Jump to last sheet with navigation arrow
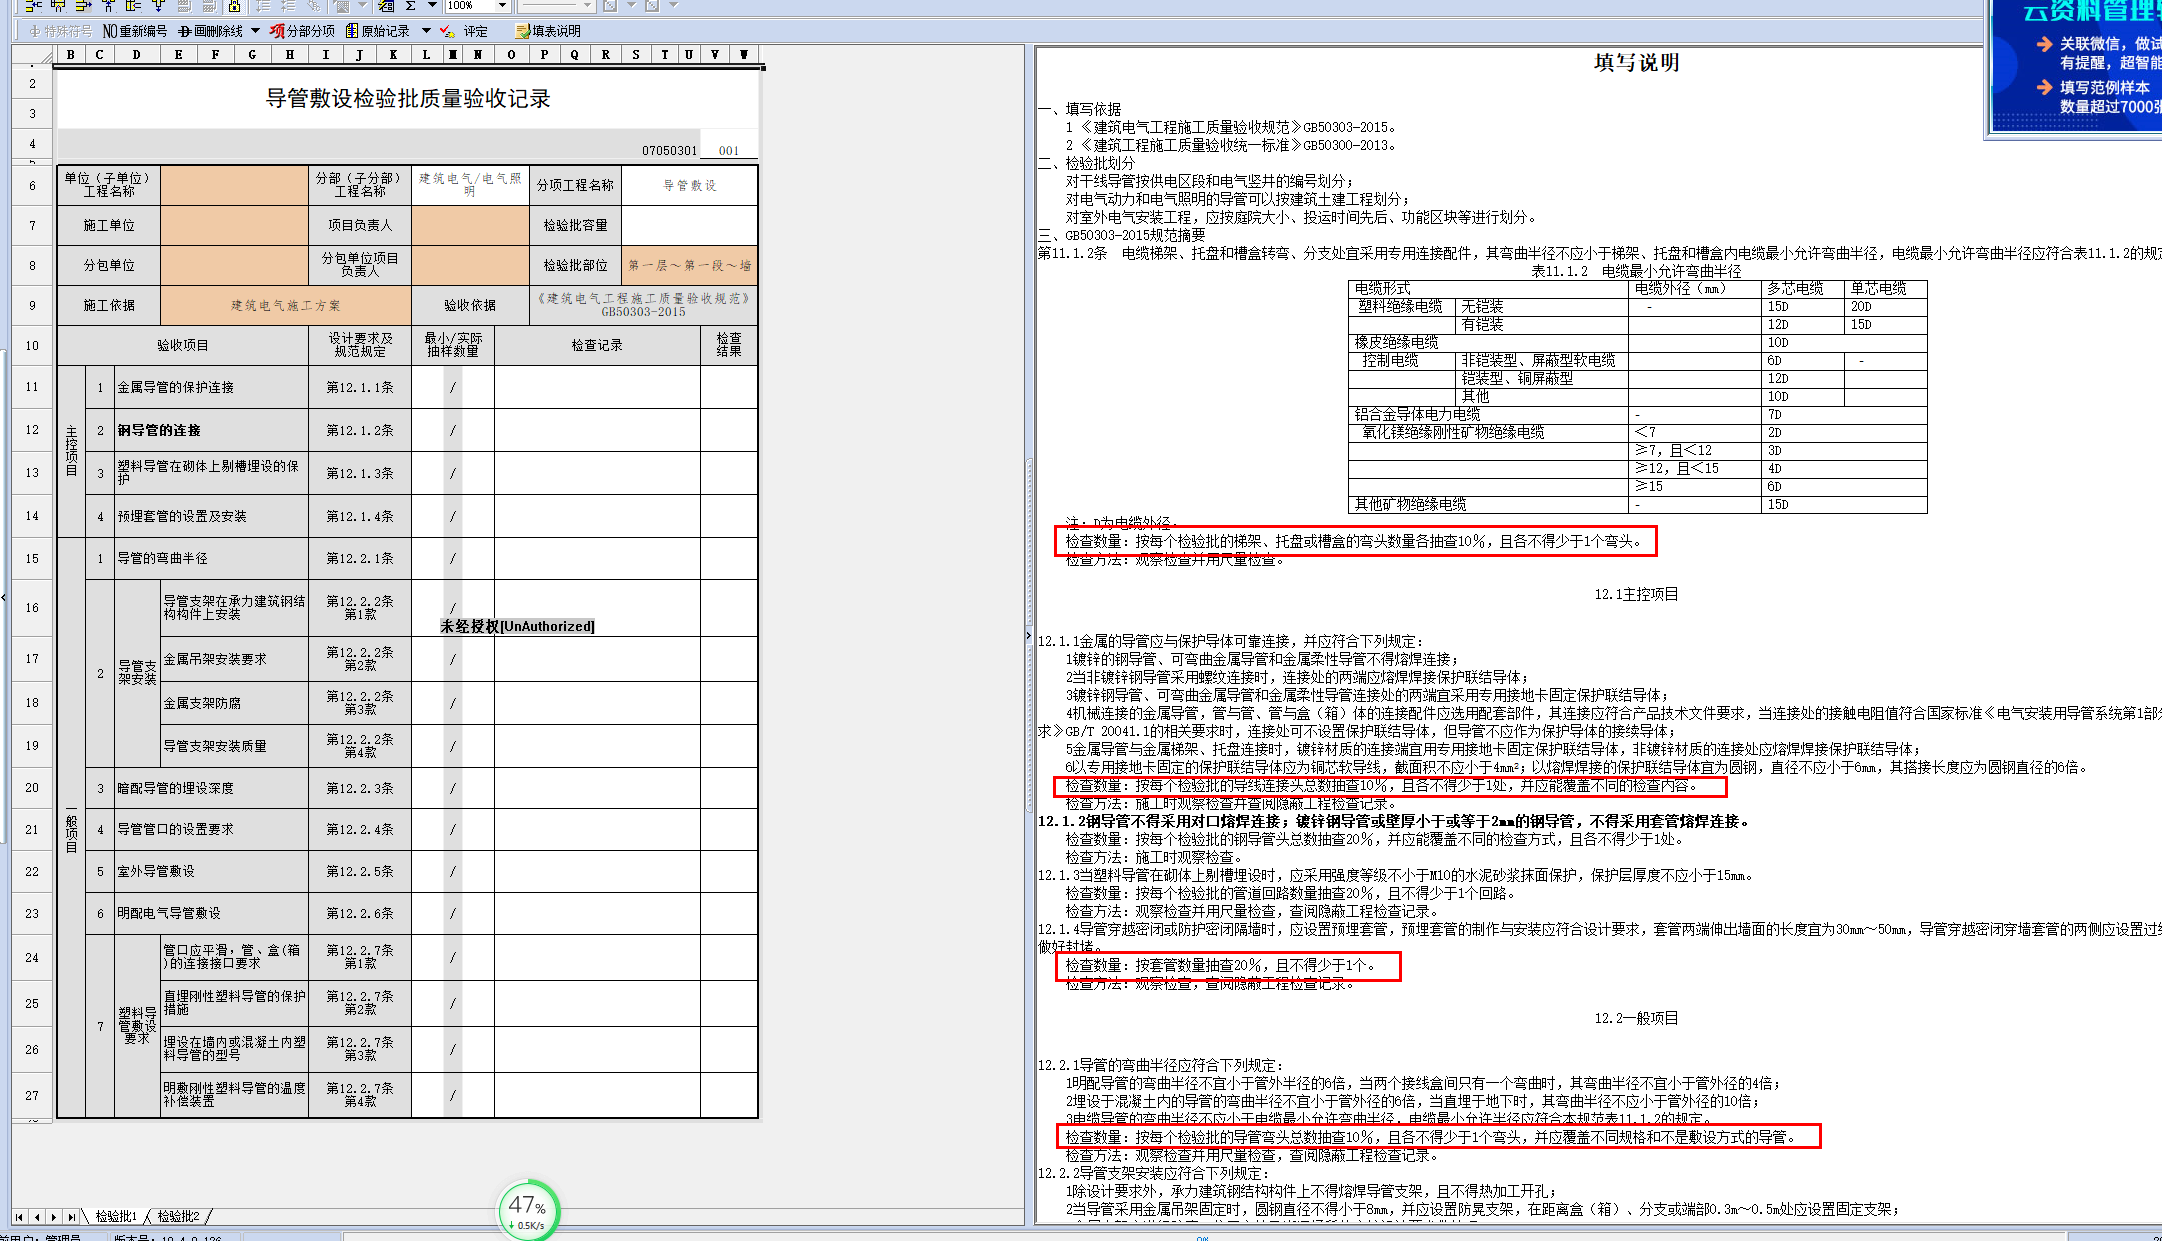This screenshot has width=2162, height=1241. [x=71, y=1217]
